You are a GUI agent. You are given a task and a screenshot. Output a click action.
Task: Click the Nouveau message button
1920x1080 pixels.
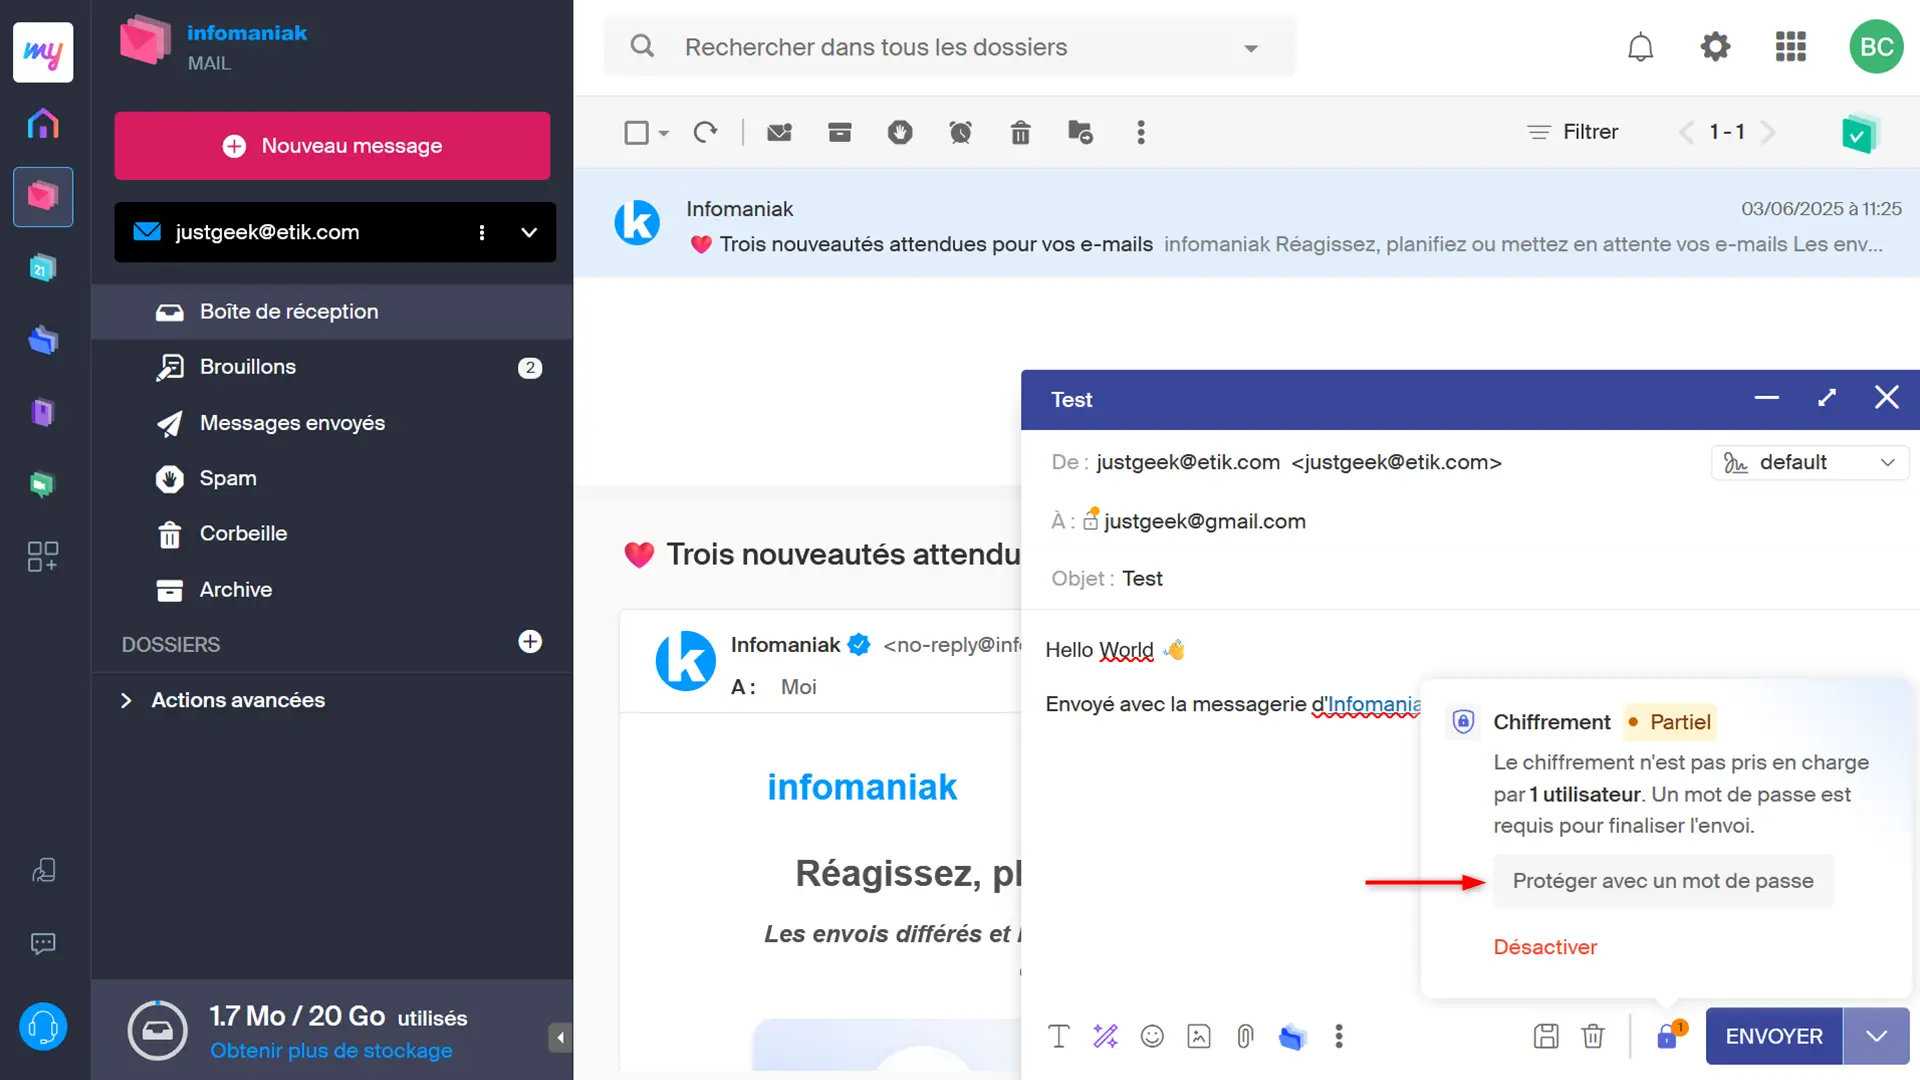(332, 146)
